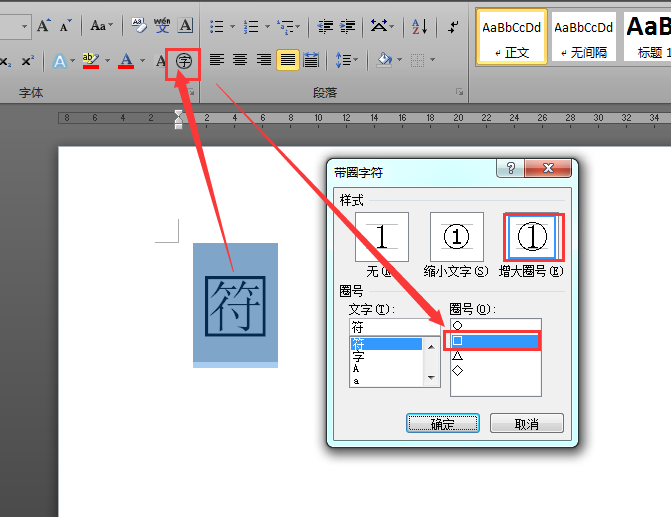Click the Decrease Indent icon
This screenshot has height=517, width=671.
325,27
